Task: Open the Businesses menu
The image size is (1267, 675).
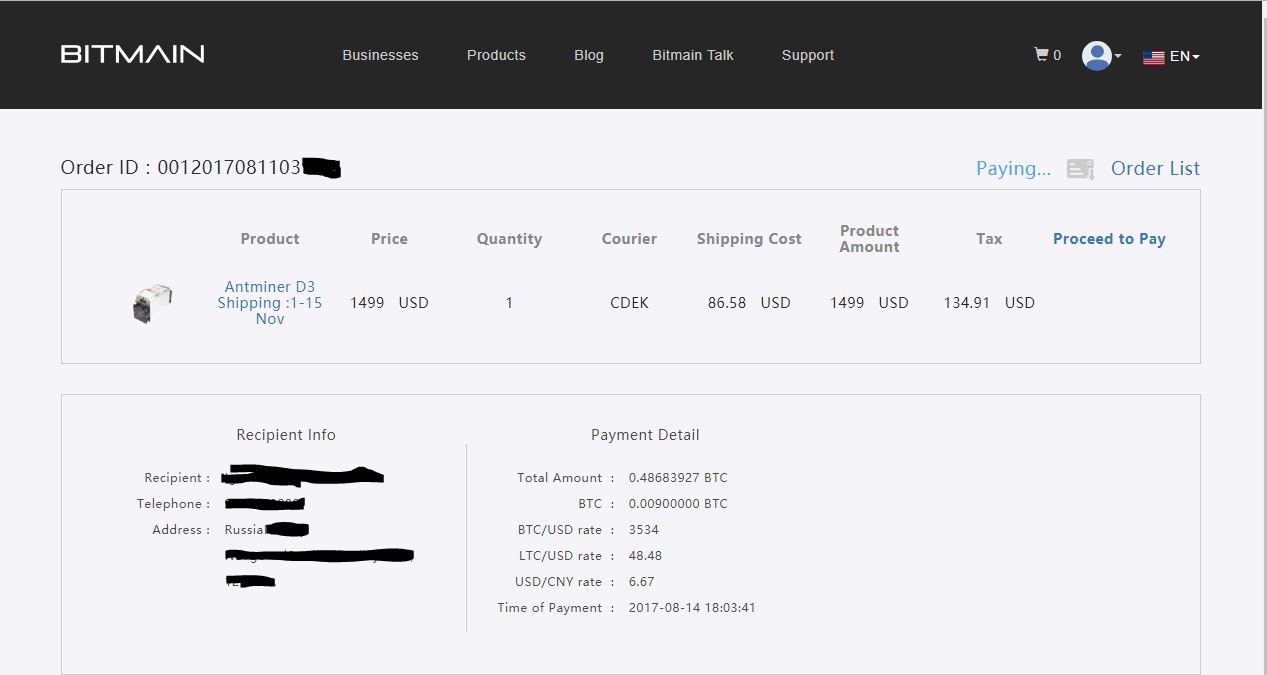Action: [380, 55]
